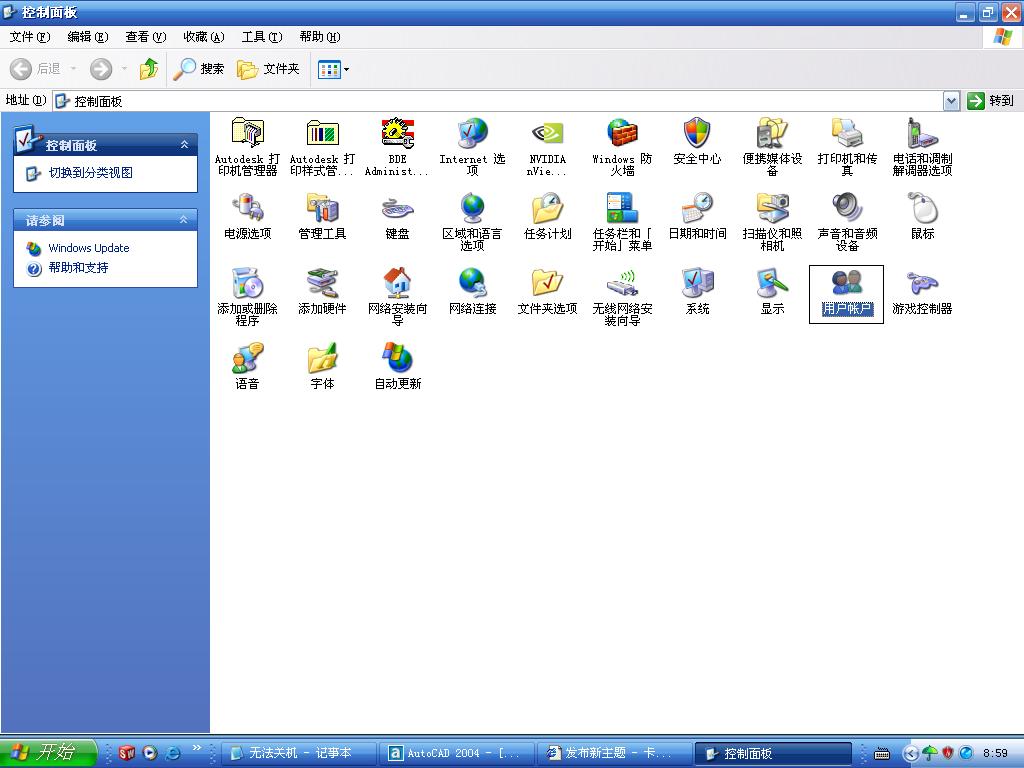Click 系统 icon

pyautogui.click(x=697, y=283)
